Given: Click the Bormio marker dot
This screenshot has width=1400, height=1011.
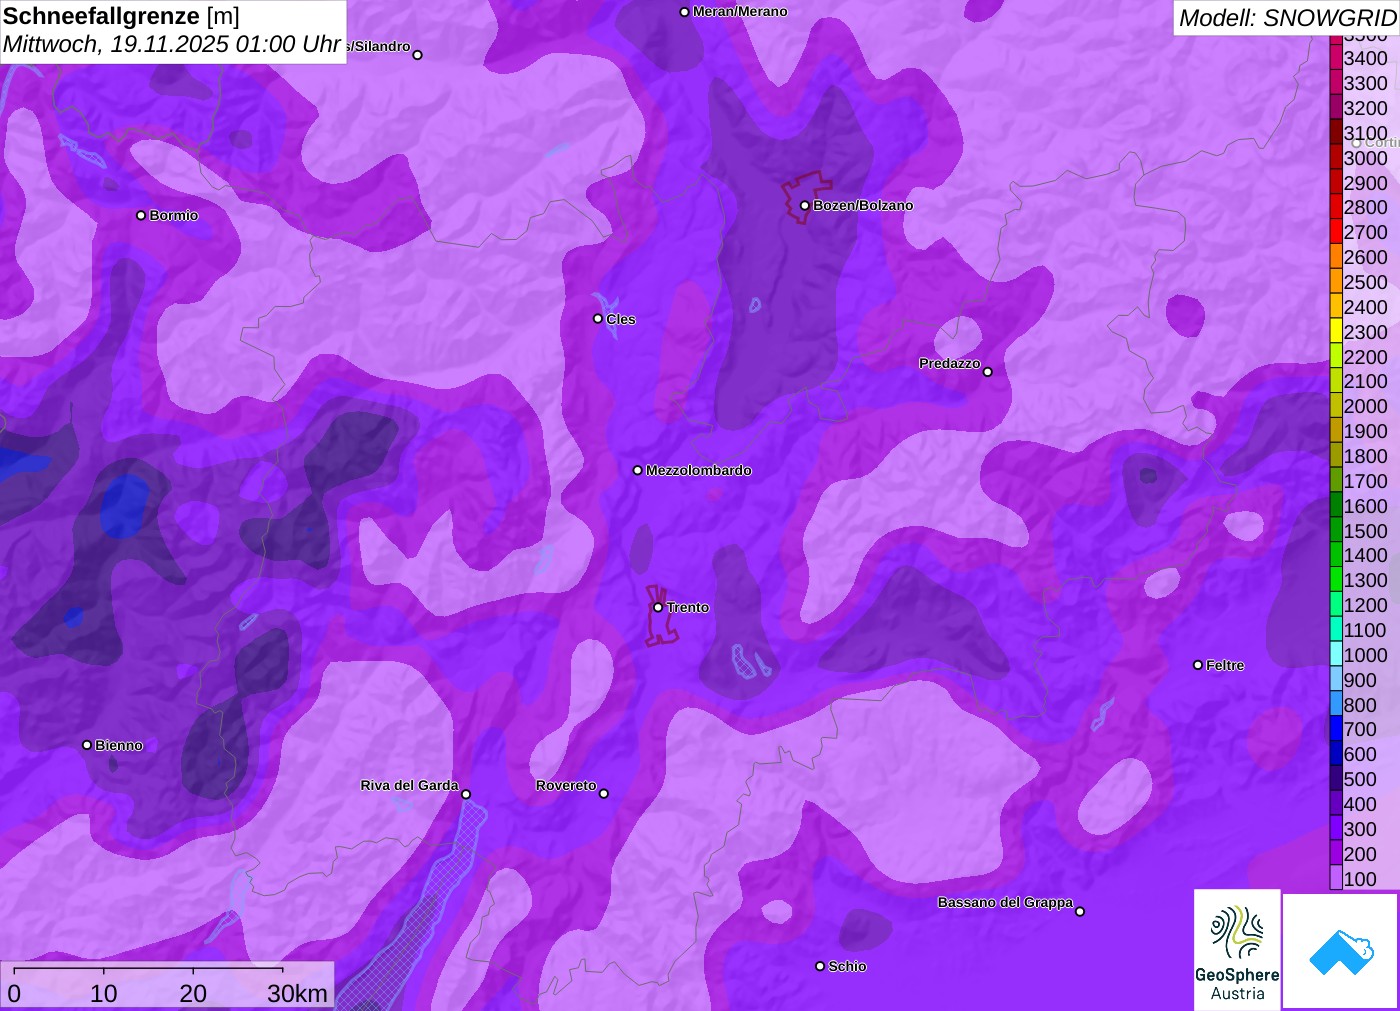Looking at the screenshot, I should tap(141, 215).
